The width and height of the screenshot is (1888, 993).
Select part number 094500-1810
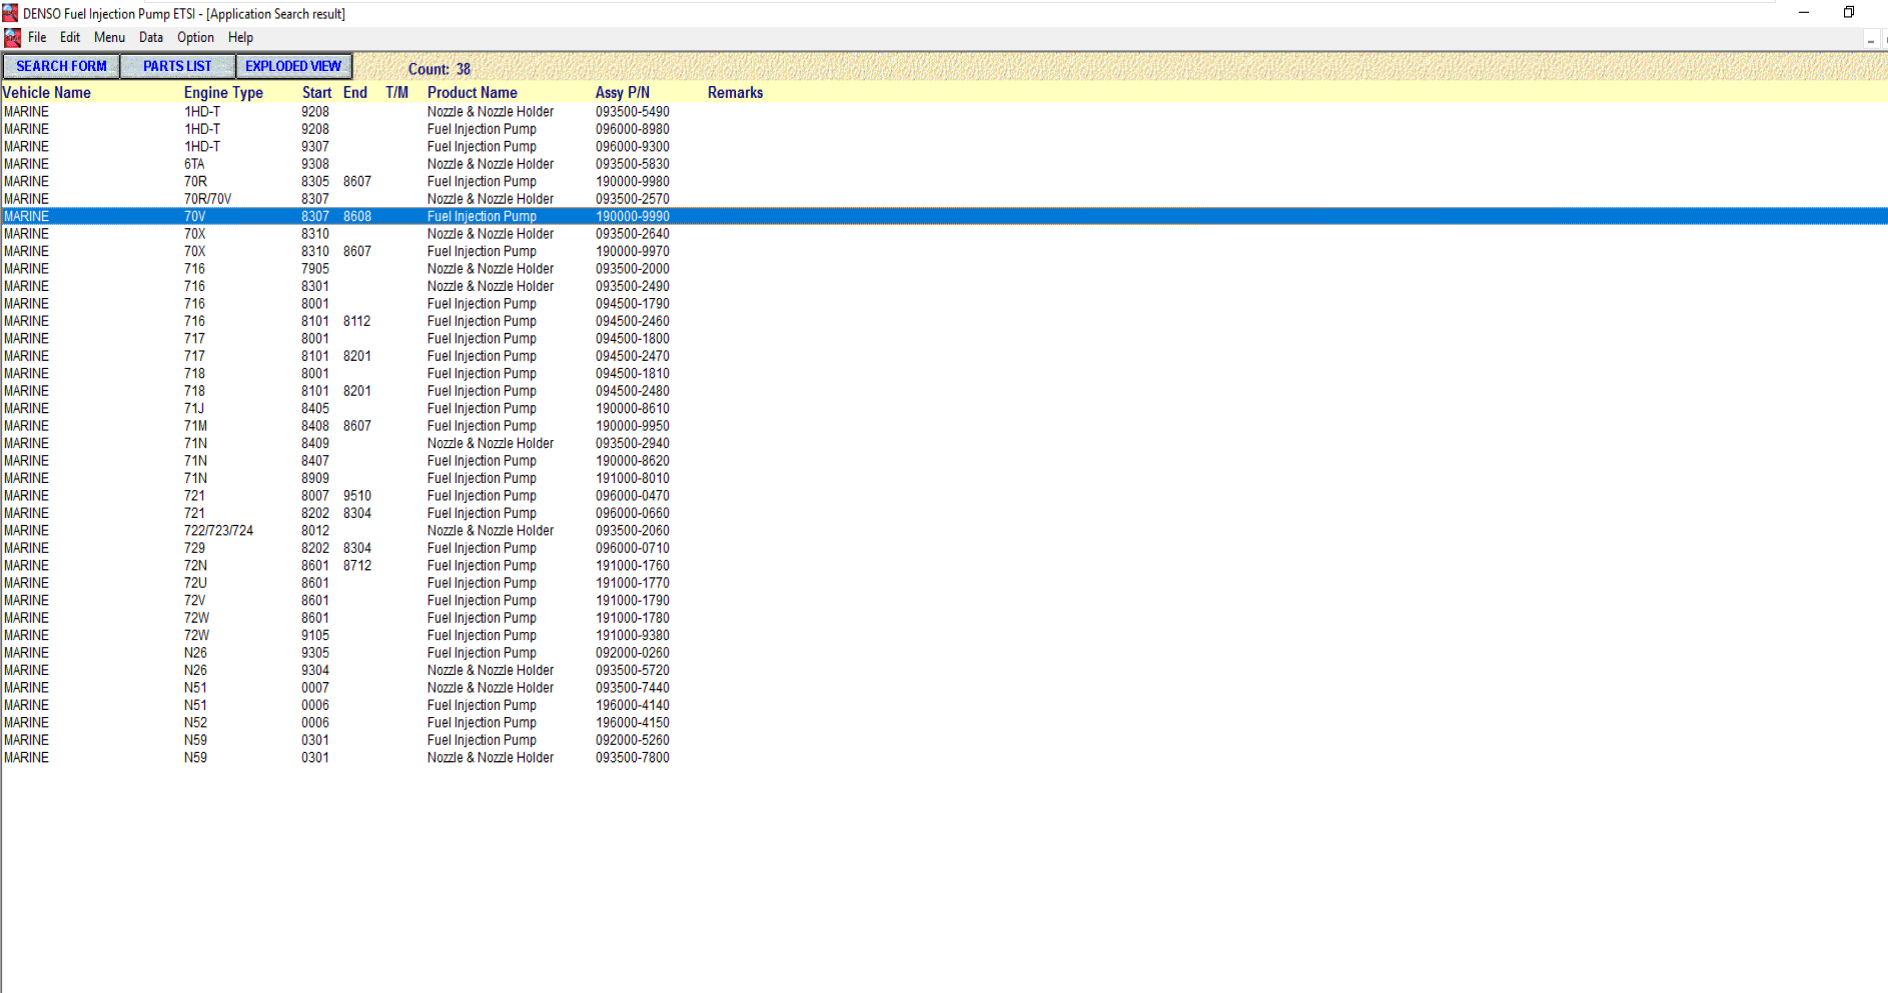[x=633, y=374]
